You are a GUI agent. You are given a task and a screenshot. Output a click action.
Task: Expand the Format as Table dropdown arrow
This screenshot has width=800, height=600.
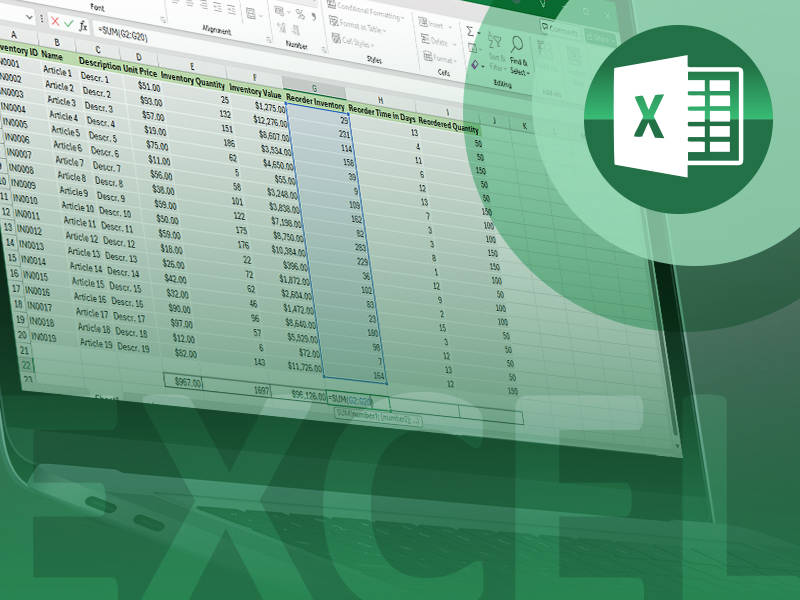coord(384,31)
